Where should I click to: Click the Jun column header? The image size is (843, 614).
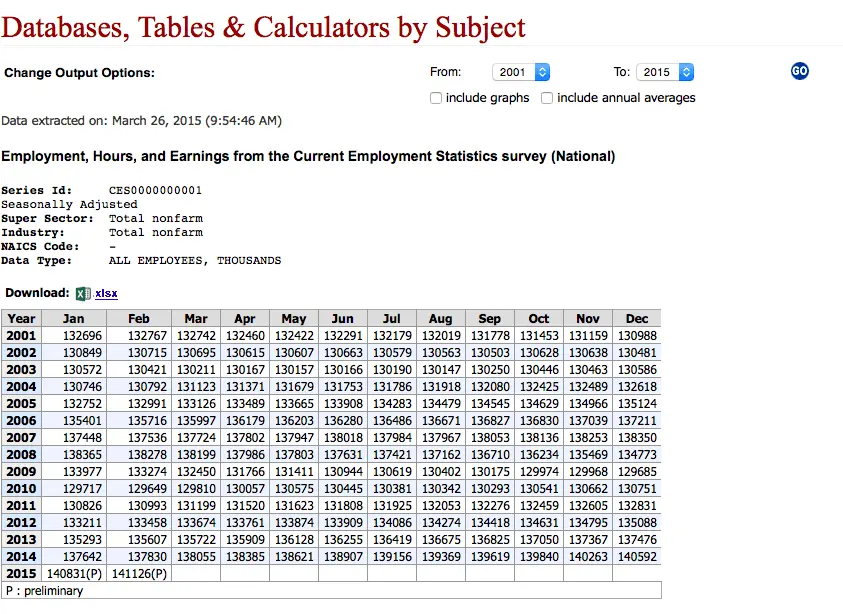(342, 318)
